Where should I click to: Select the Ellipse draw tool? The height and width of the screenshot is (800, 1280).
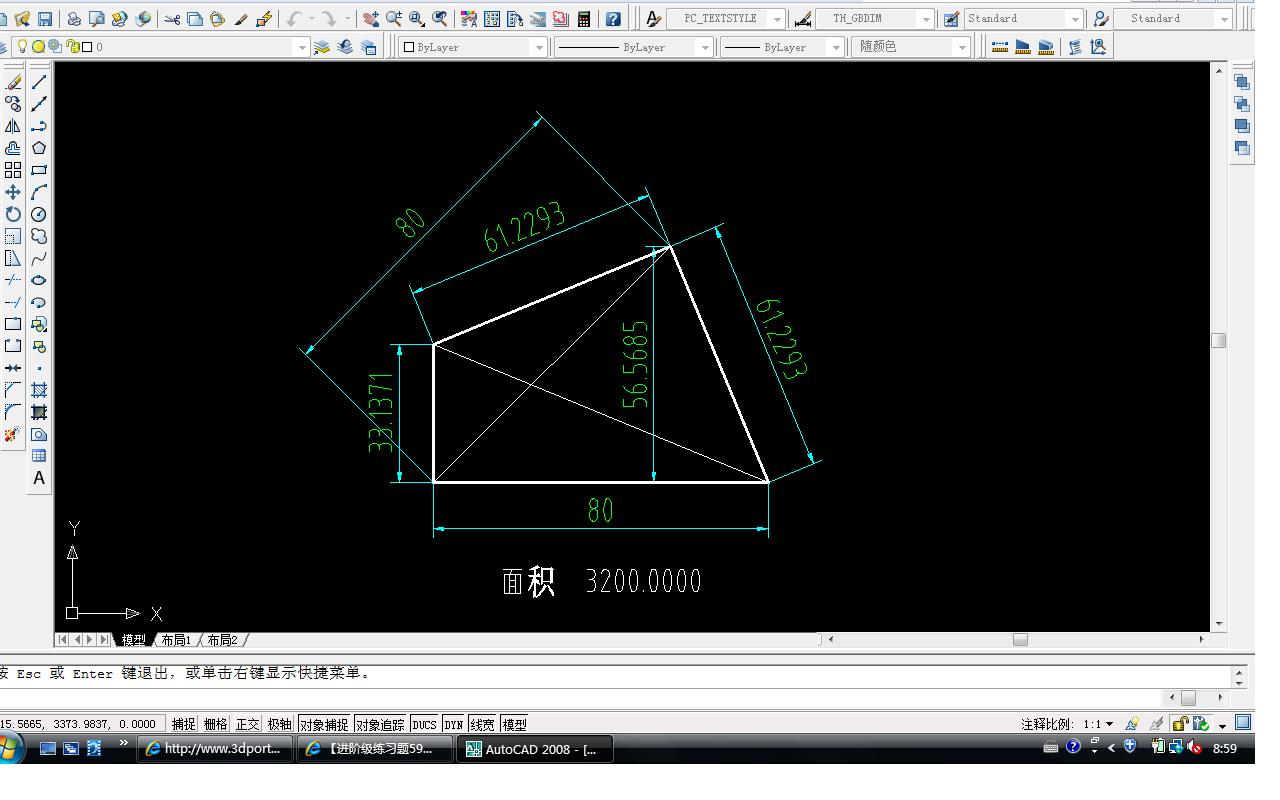pyautogui.click(x=39, y=280)
